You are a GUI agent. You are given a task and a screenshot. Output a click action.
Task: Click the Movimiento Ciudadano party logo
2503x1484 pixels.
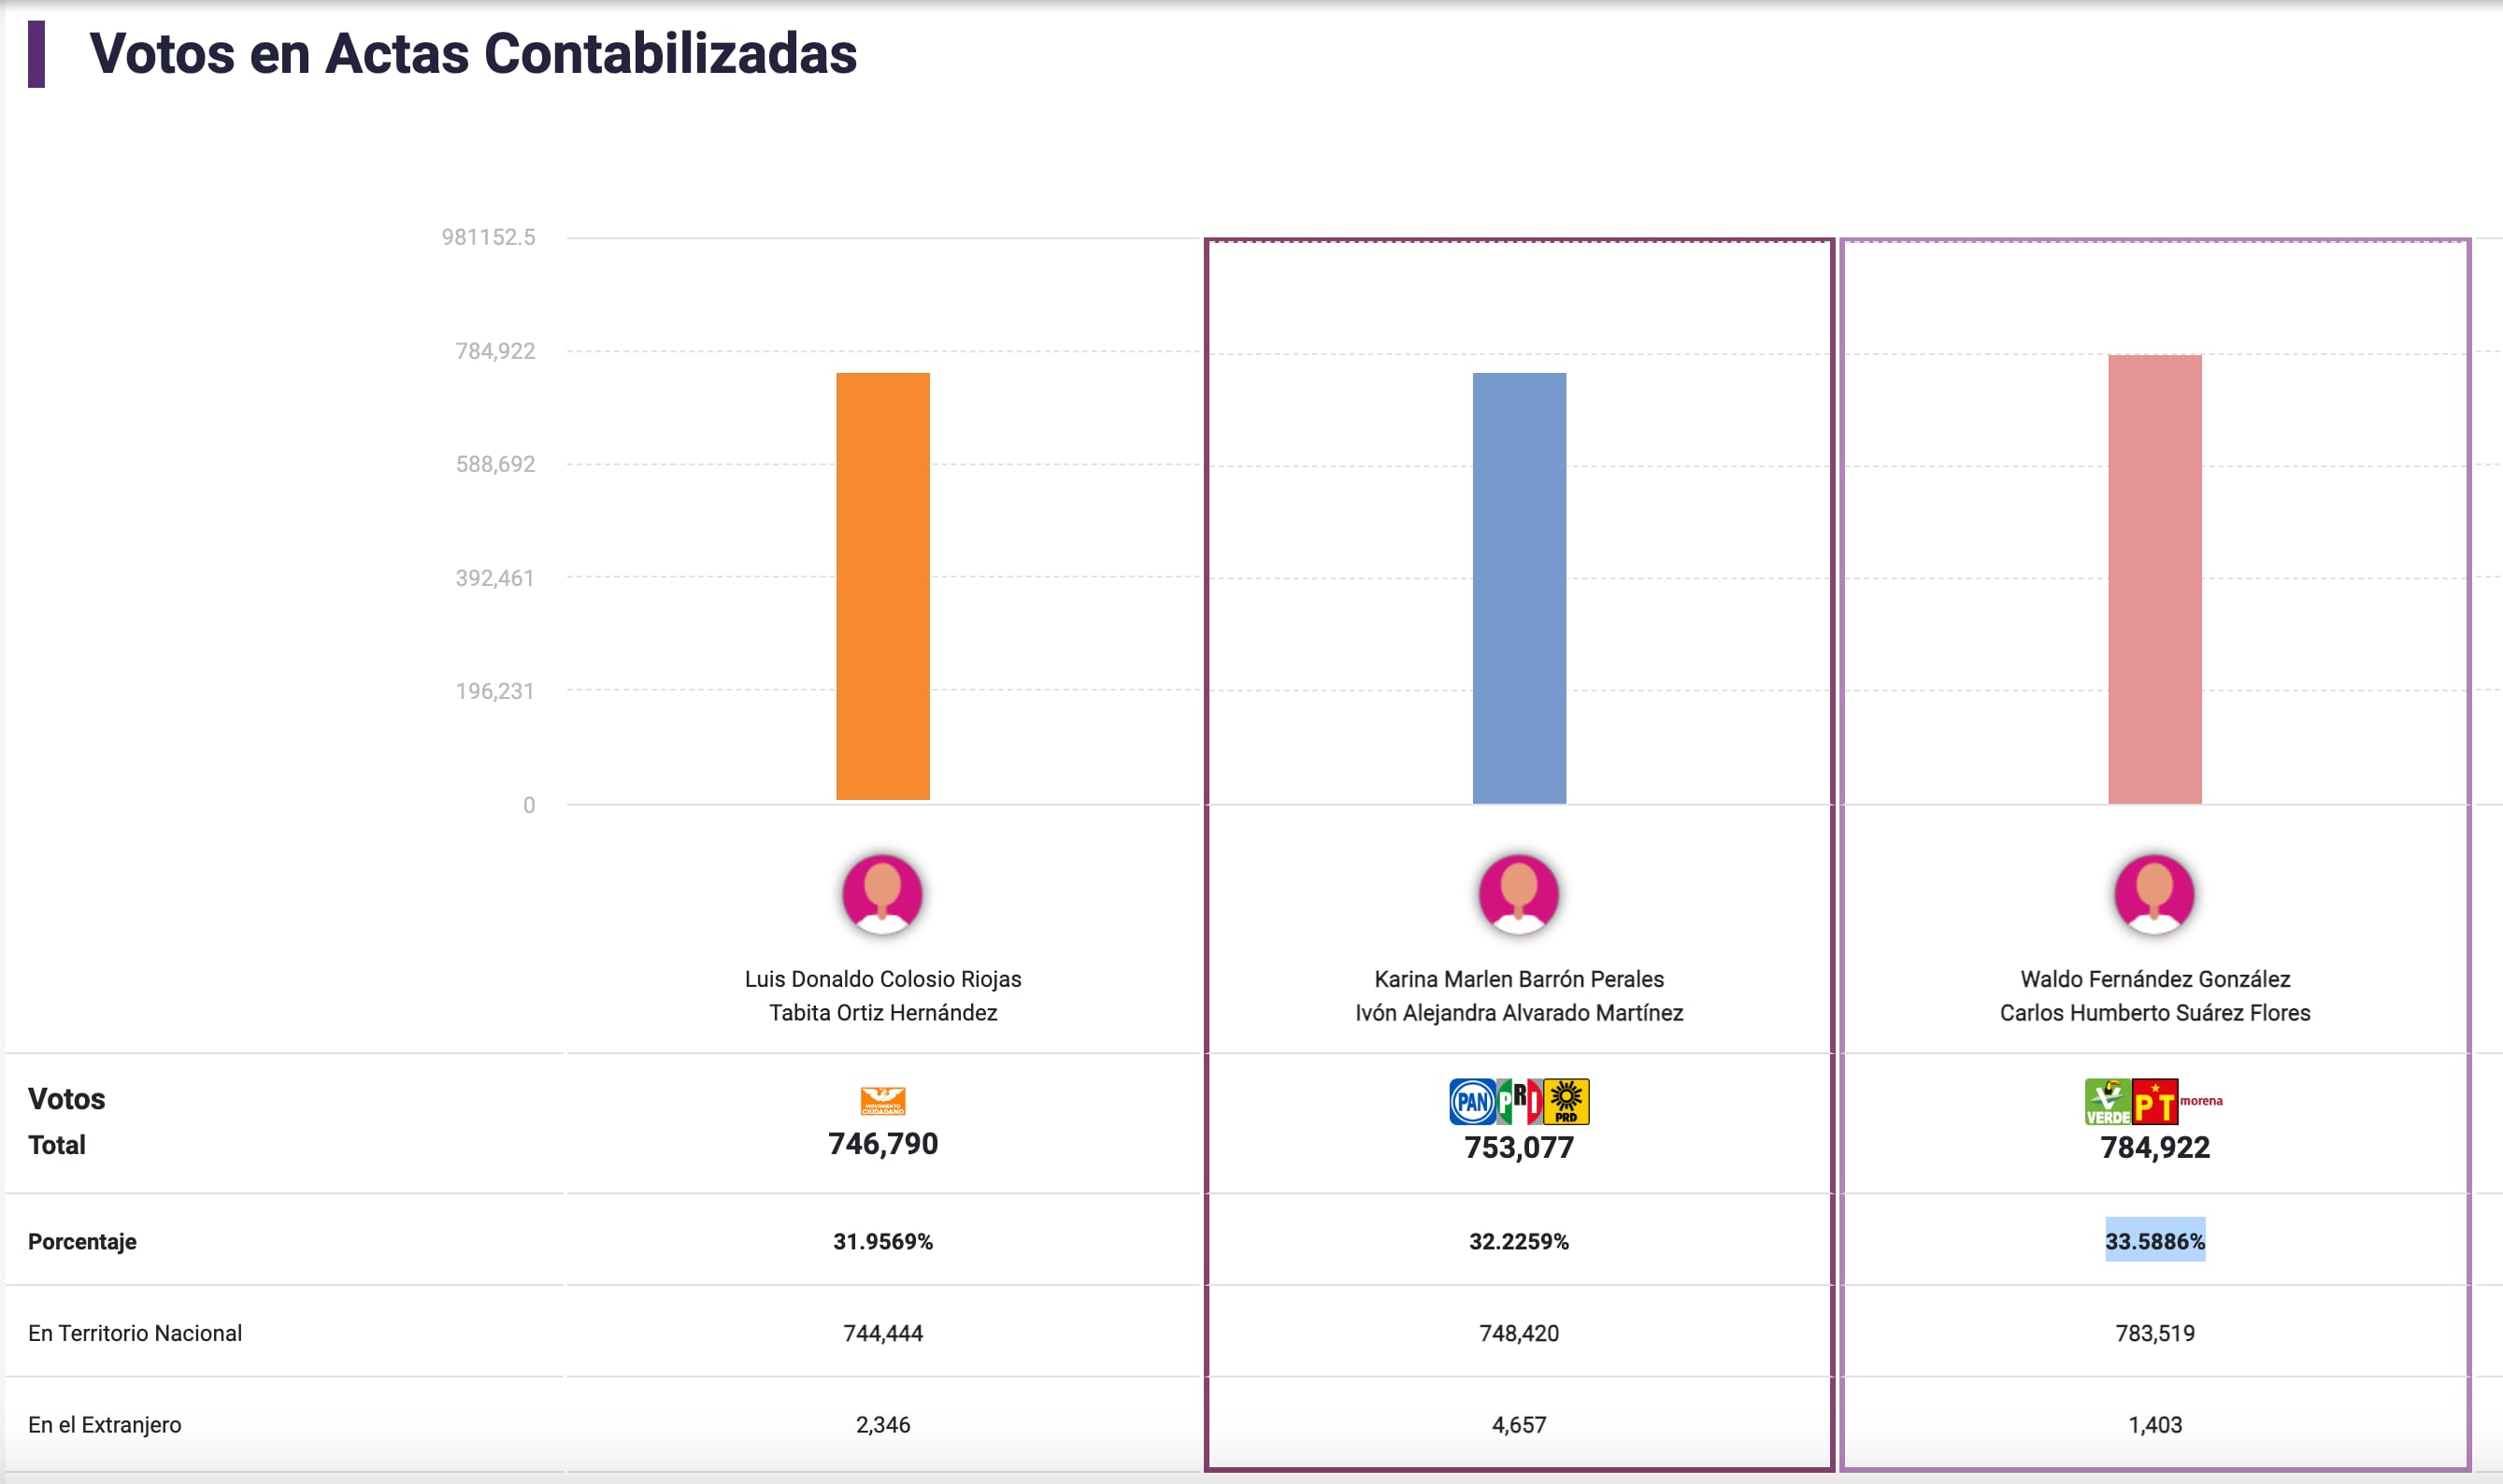pos(882,1101)
